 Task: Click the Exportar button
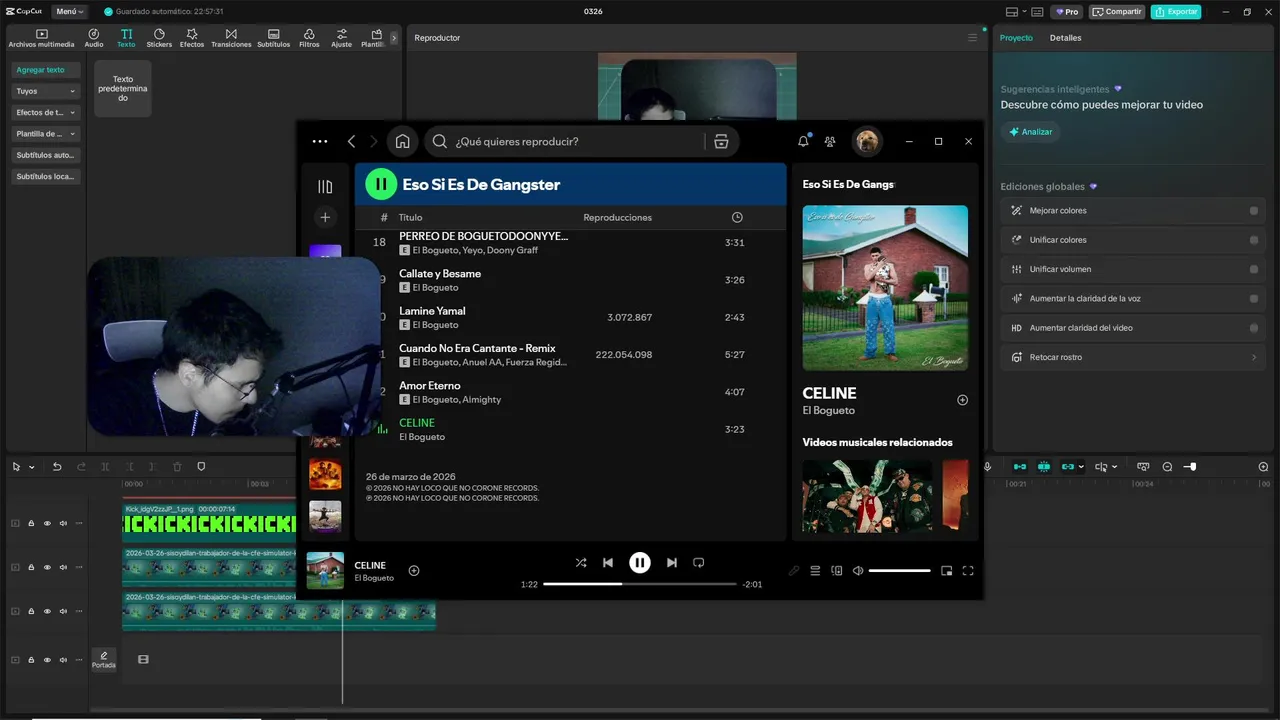(x=1176, y=12)
